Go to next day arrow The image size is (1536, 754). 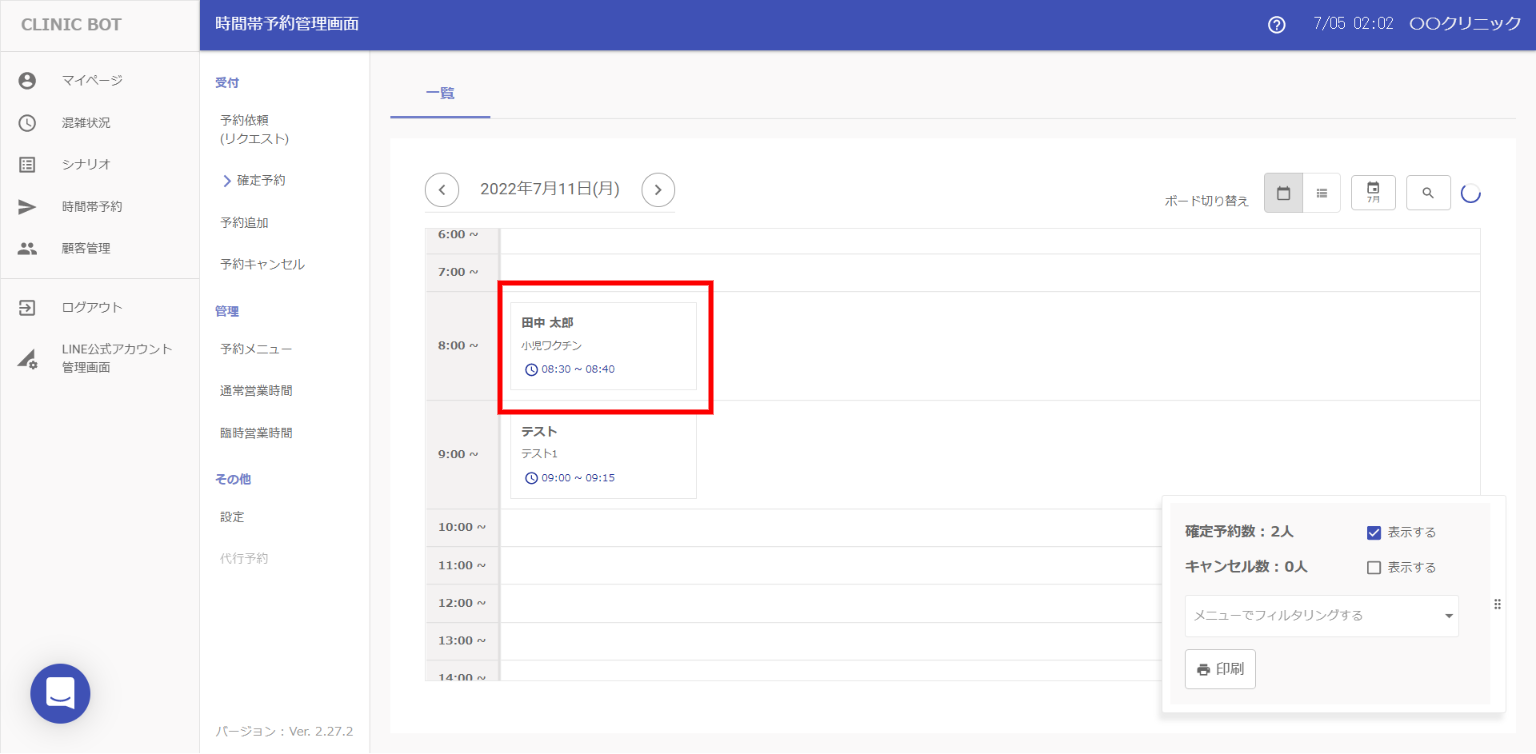tap(658, 189)
